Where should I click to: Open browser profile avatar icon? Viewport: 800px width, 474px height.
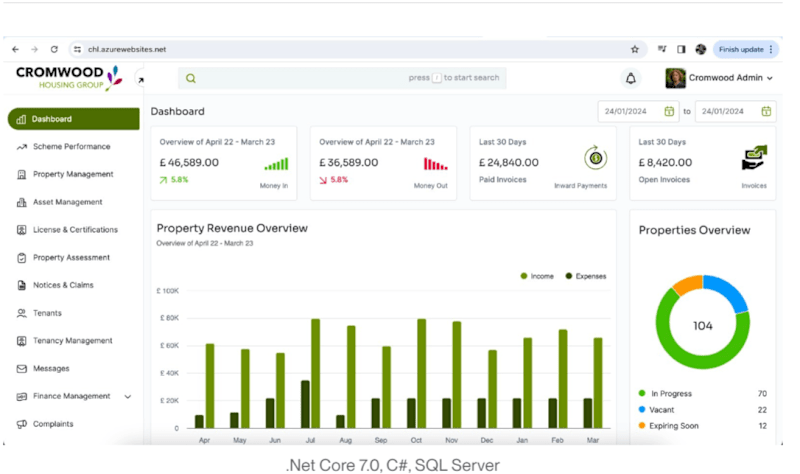(x=701, y=49)
